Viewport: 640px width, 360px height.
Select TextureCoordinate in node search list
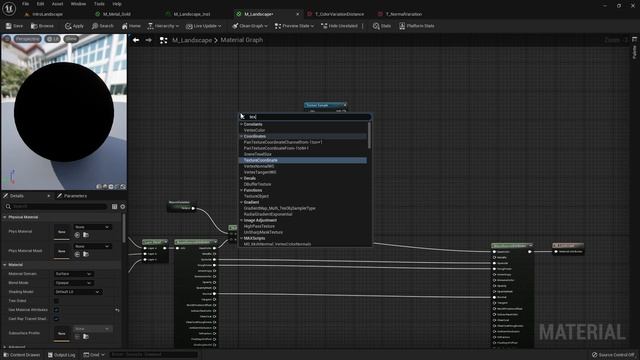[302, 160]
